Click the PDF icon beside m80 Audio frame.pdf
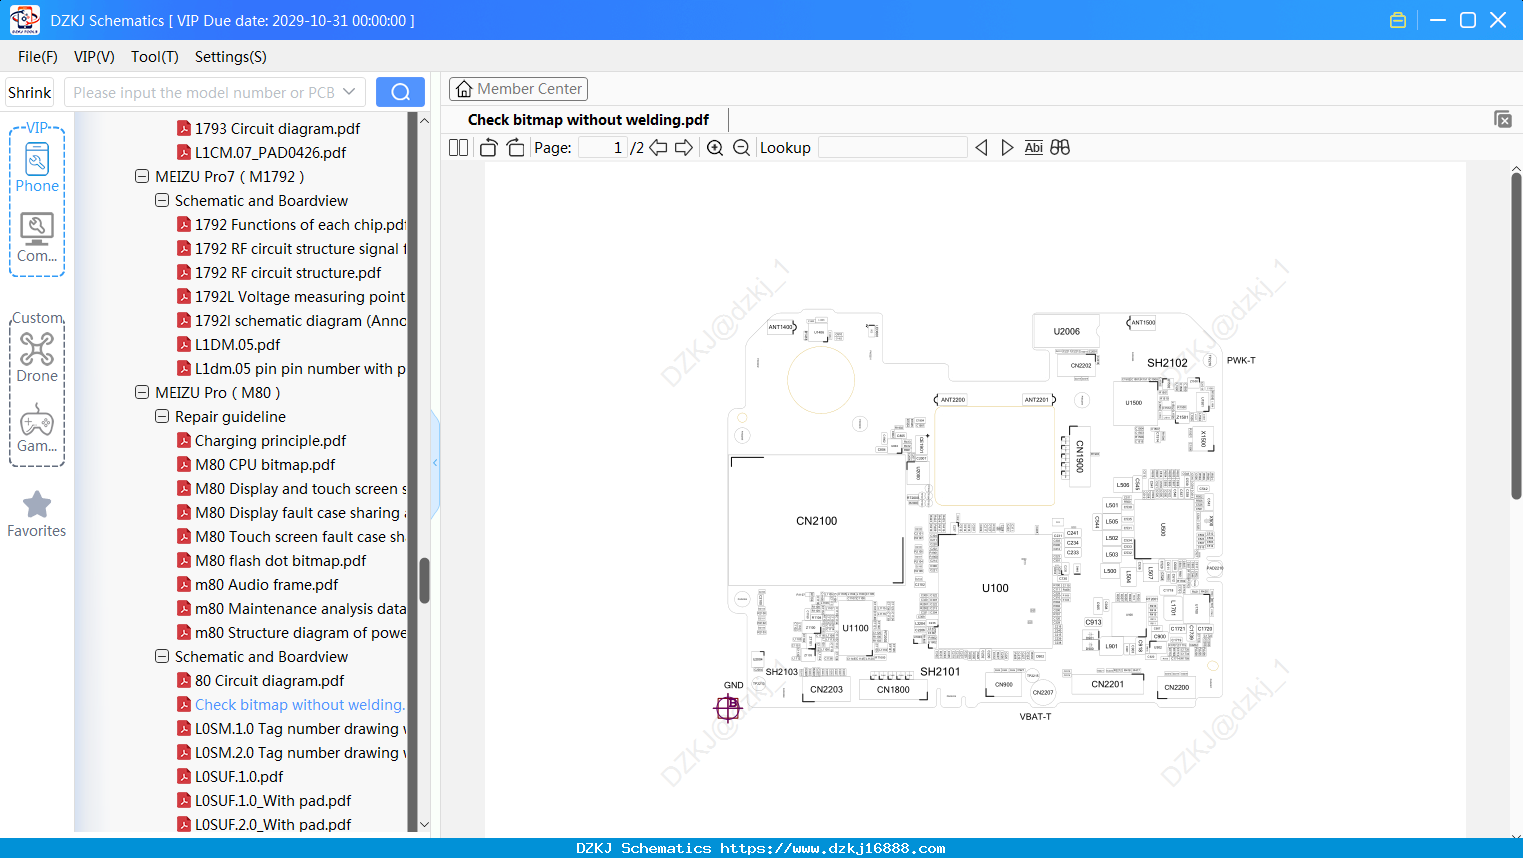This screenshot has width=1523, height=858. [x=184, y=584]
